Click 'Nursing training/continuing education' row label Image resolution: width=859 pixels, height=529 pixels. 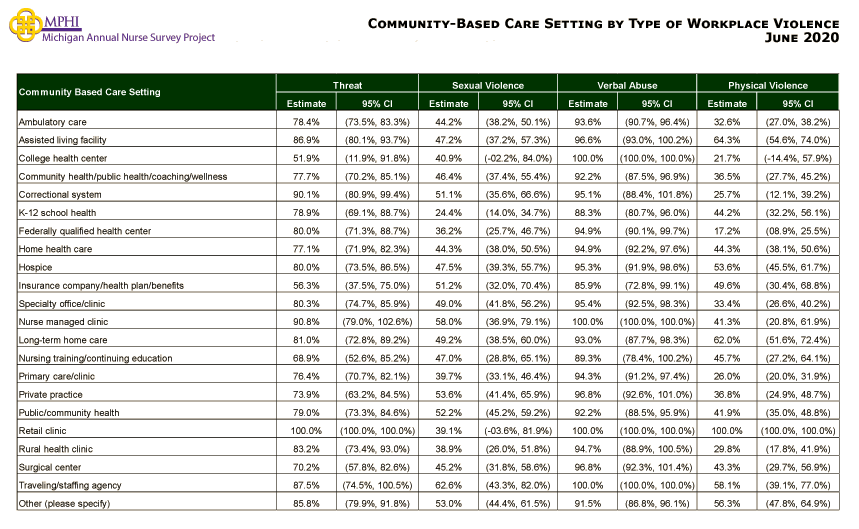[x=95, y=358]
